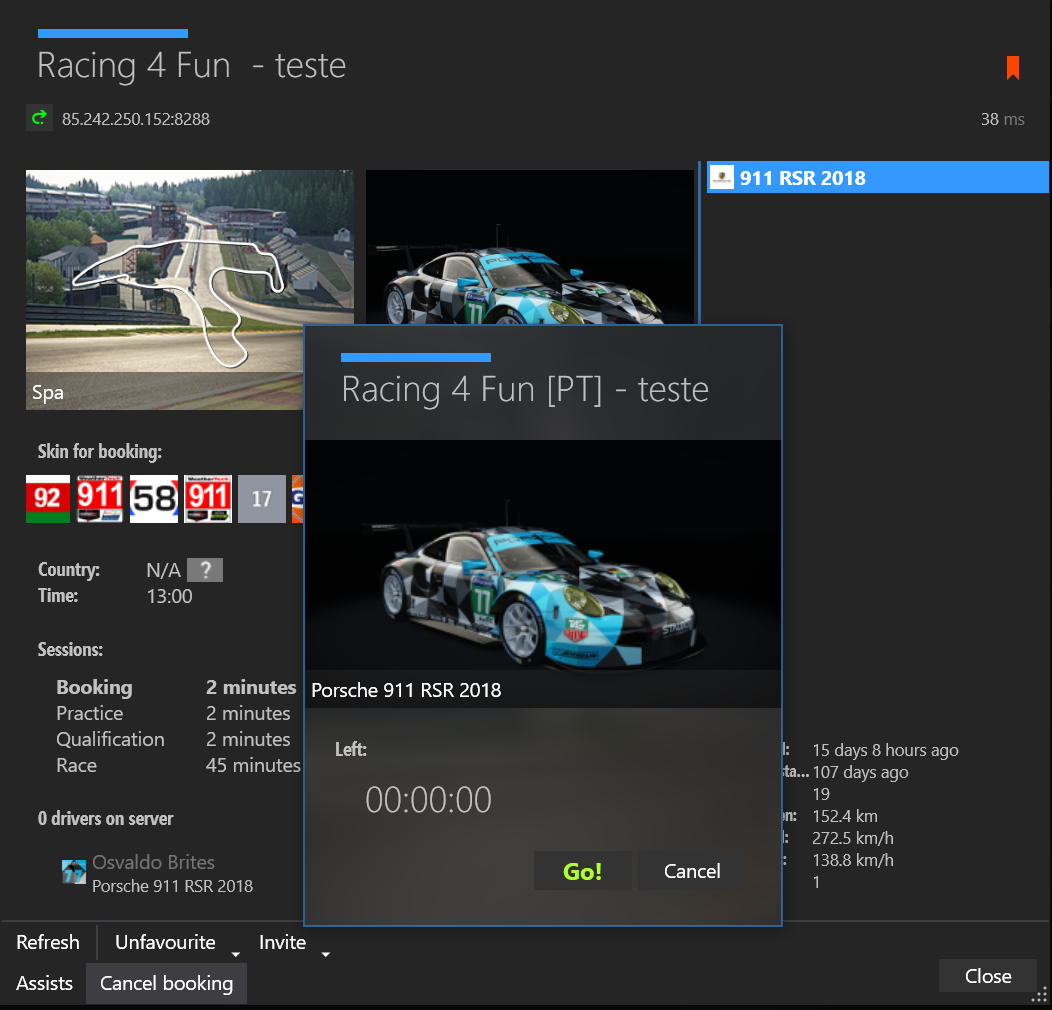
Task: Click the 152.4 km distance value
Action: click(x=845, y=816)
